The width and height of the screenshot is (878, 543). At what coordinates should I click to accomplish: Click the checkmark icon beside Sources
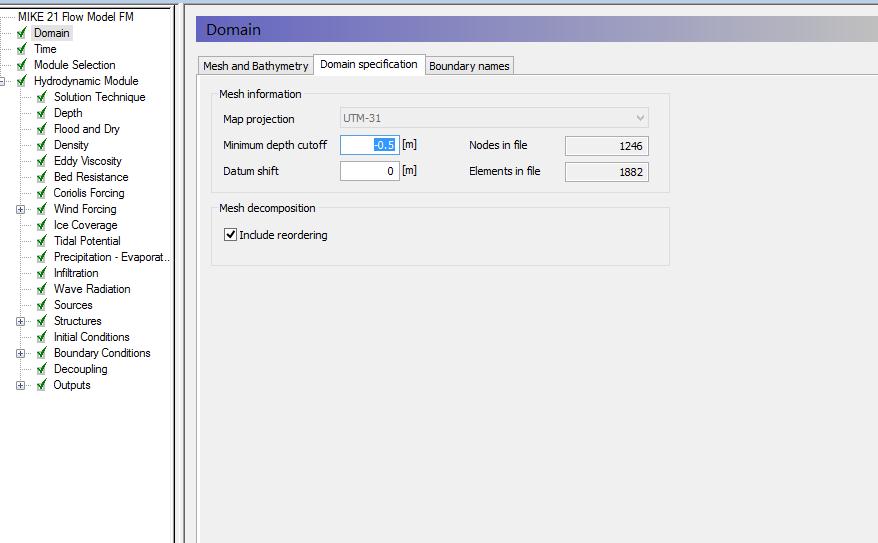(x=42, y=305)
